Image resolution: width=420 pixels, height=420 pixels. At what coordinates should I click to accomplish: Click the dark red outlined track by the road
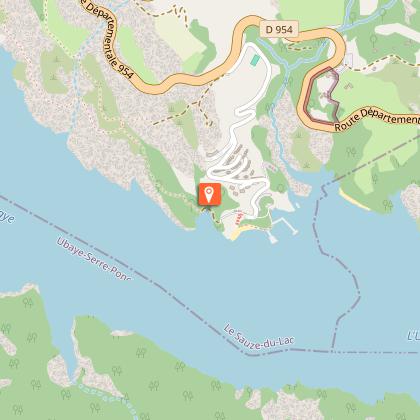(x=322, y=96)
